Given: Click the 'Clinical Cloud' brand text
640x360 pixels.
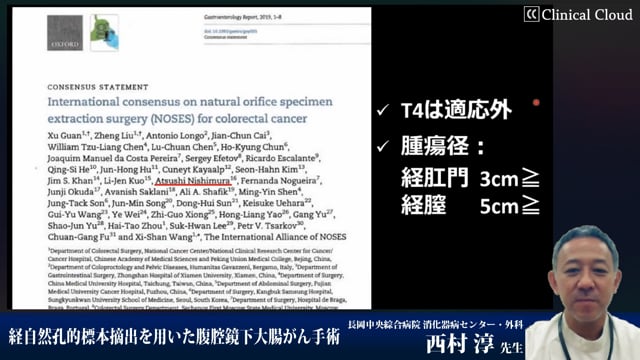Looking at the screenshot, I should (587, 15).
